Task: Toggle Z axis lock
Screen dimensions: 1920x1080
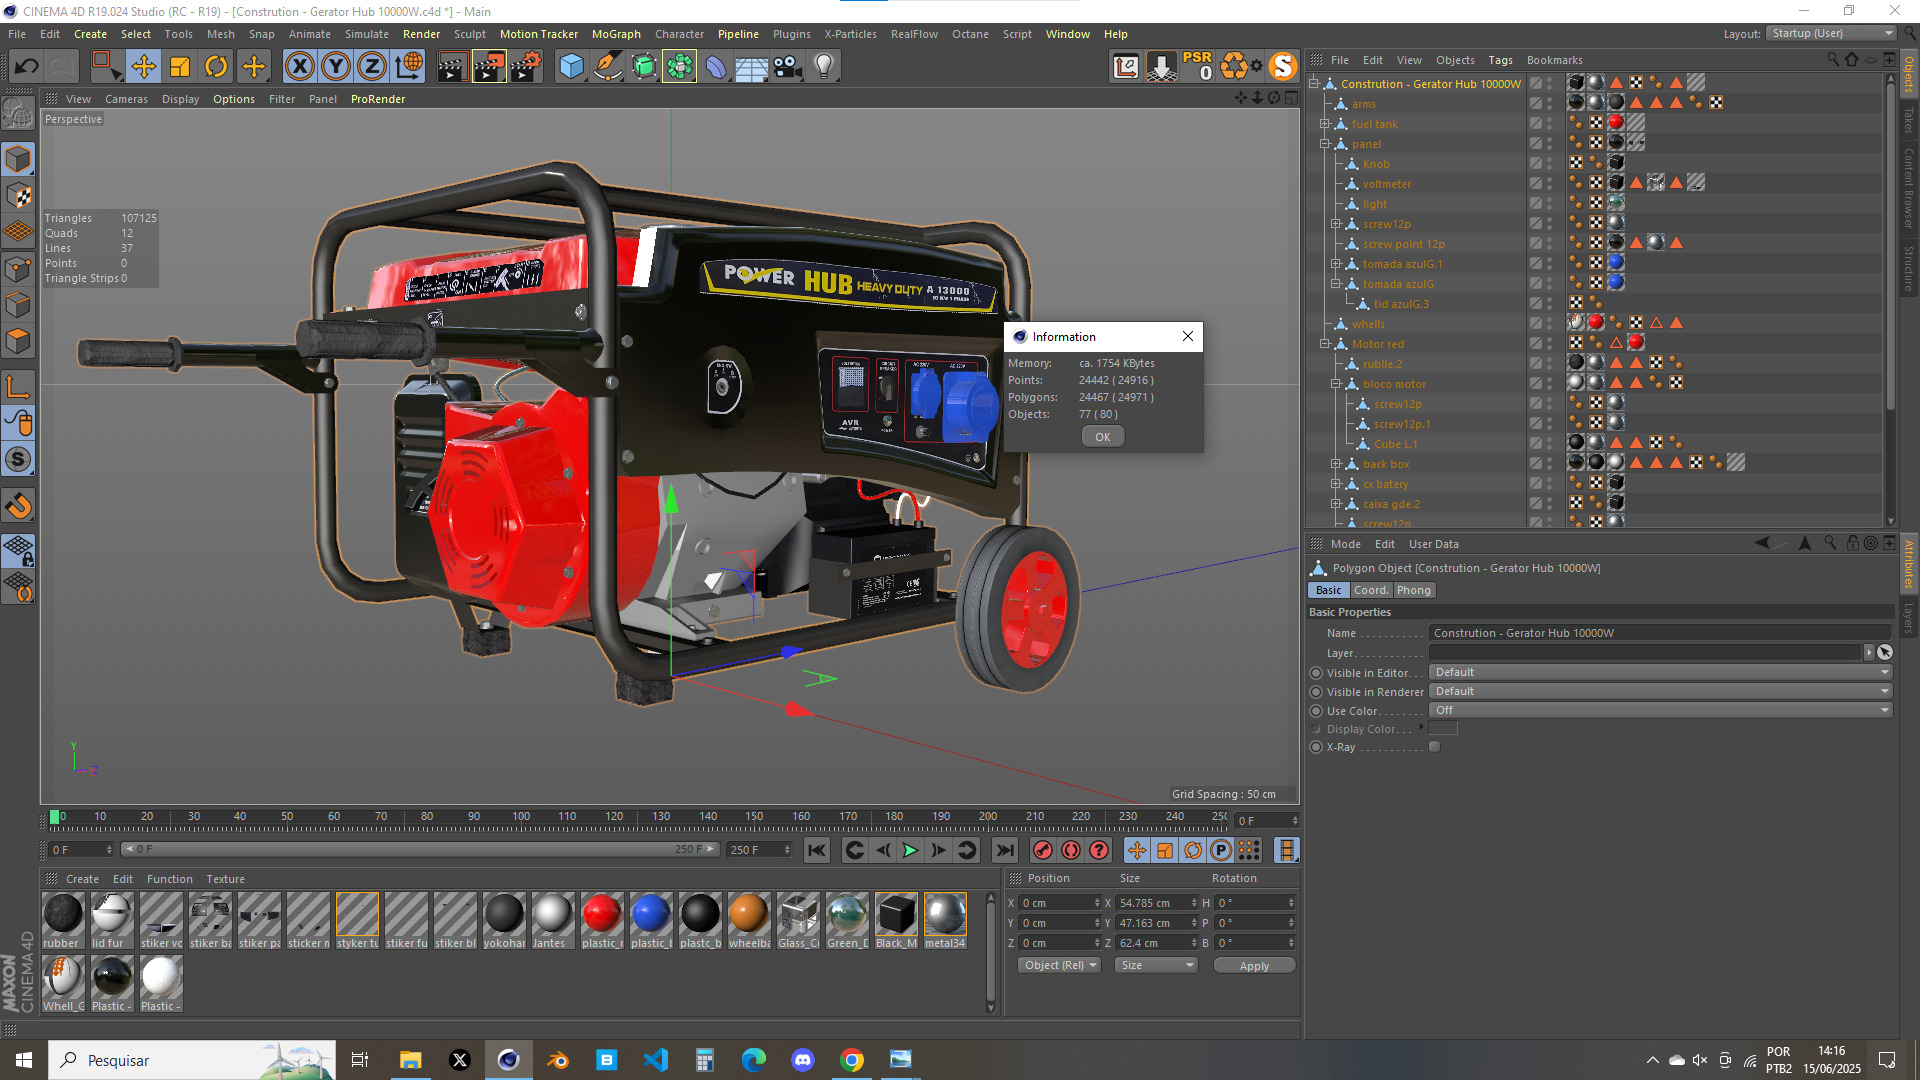Action: (x=372, y=67)
